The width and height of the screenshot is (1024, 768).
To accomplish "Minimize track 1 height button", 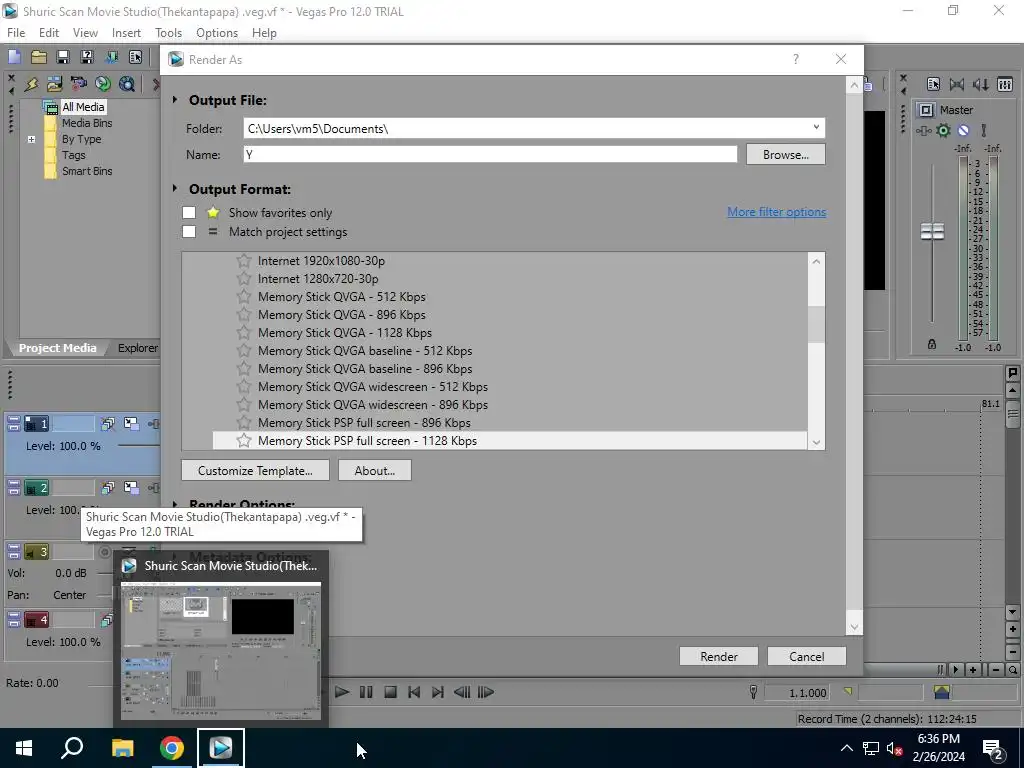I will click(x=14, y=419).
